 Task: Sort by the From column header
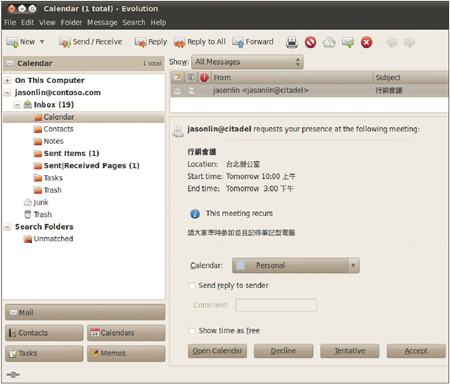tap(292, 78)
